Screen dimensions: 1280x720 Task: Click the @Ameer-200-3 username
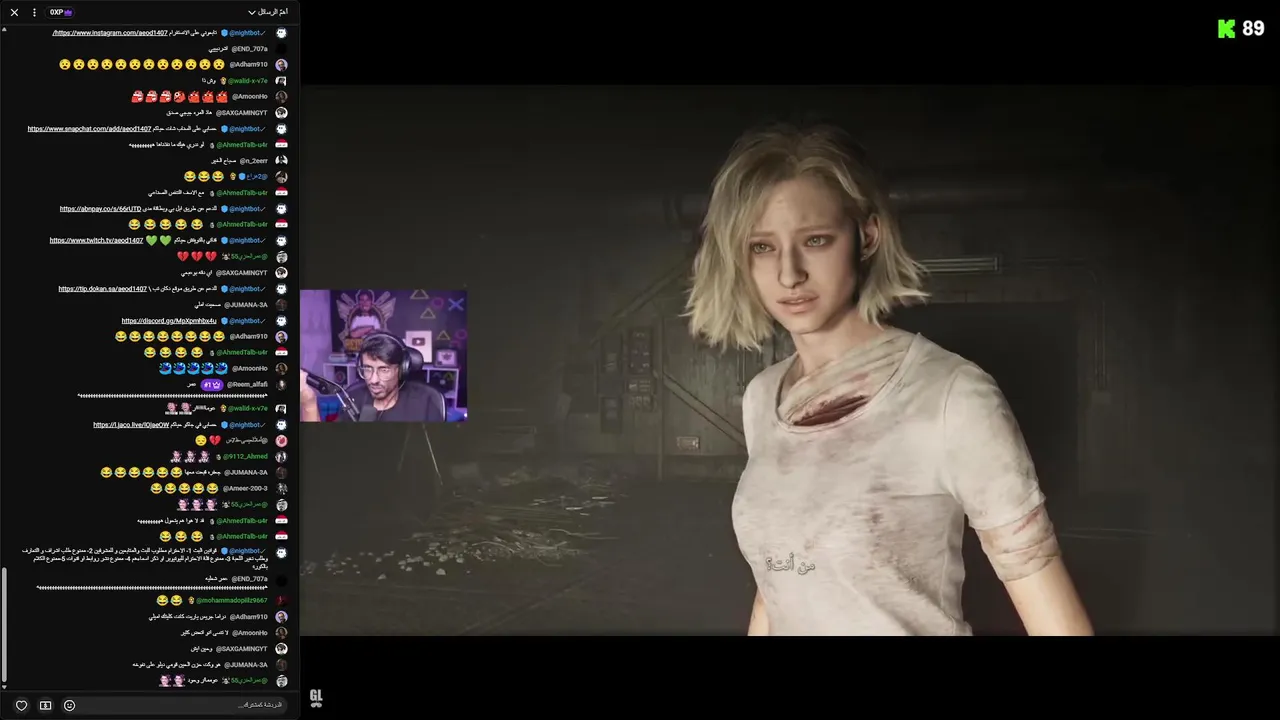(x=245, y=489)
